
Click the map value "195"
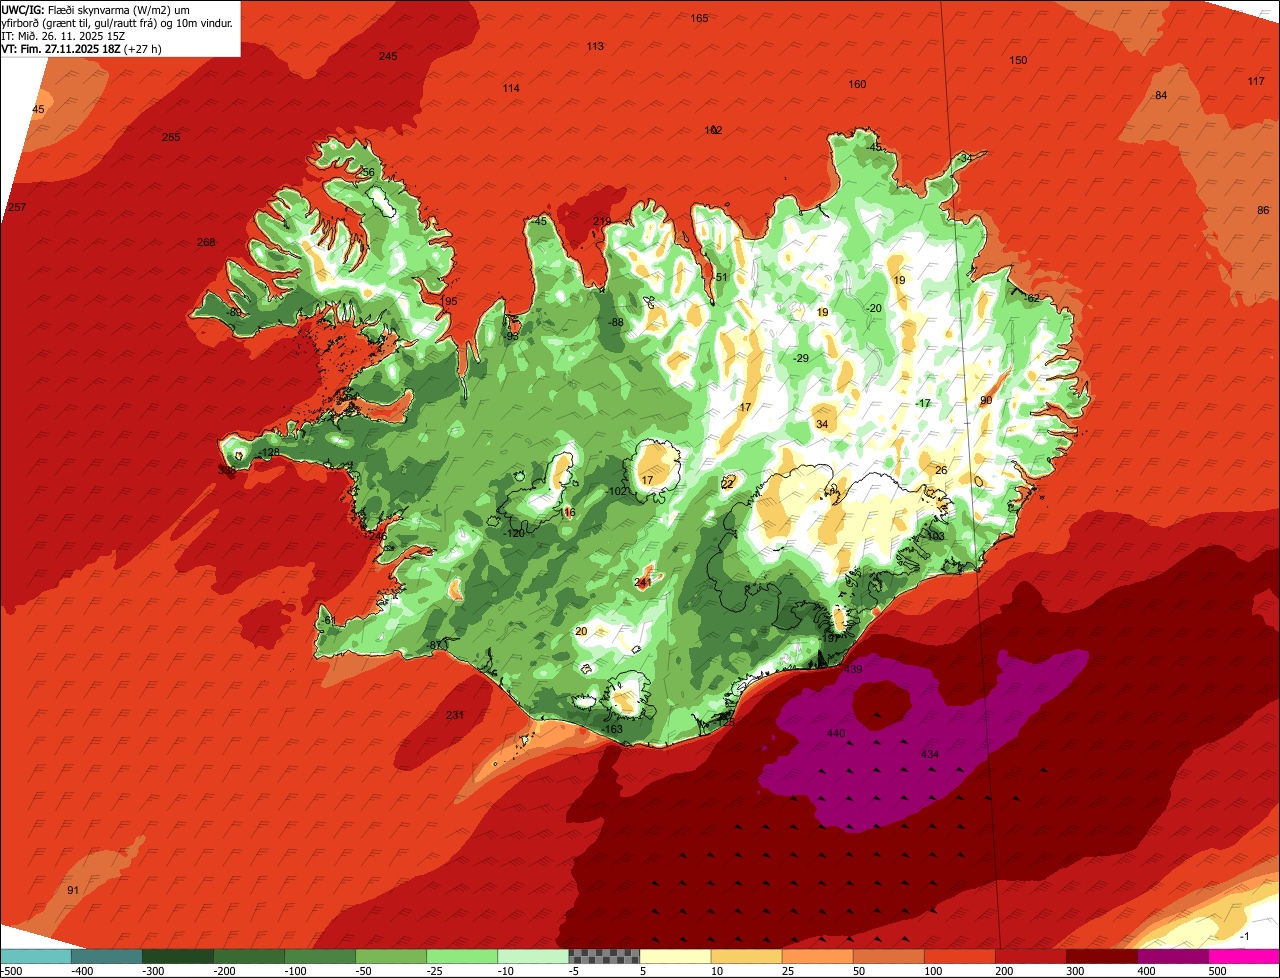(x=449, y=301)
